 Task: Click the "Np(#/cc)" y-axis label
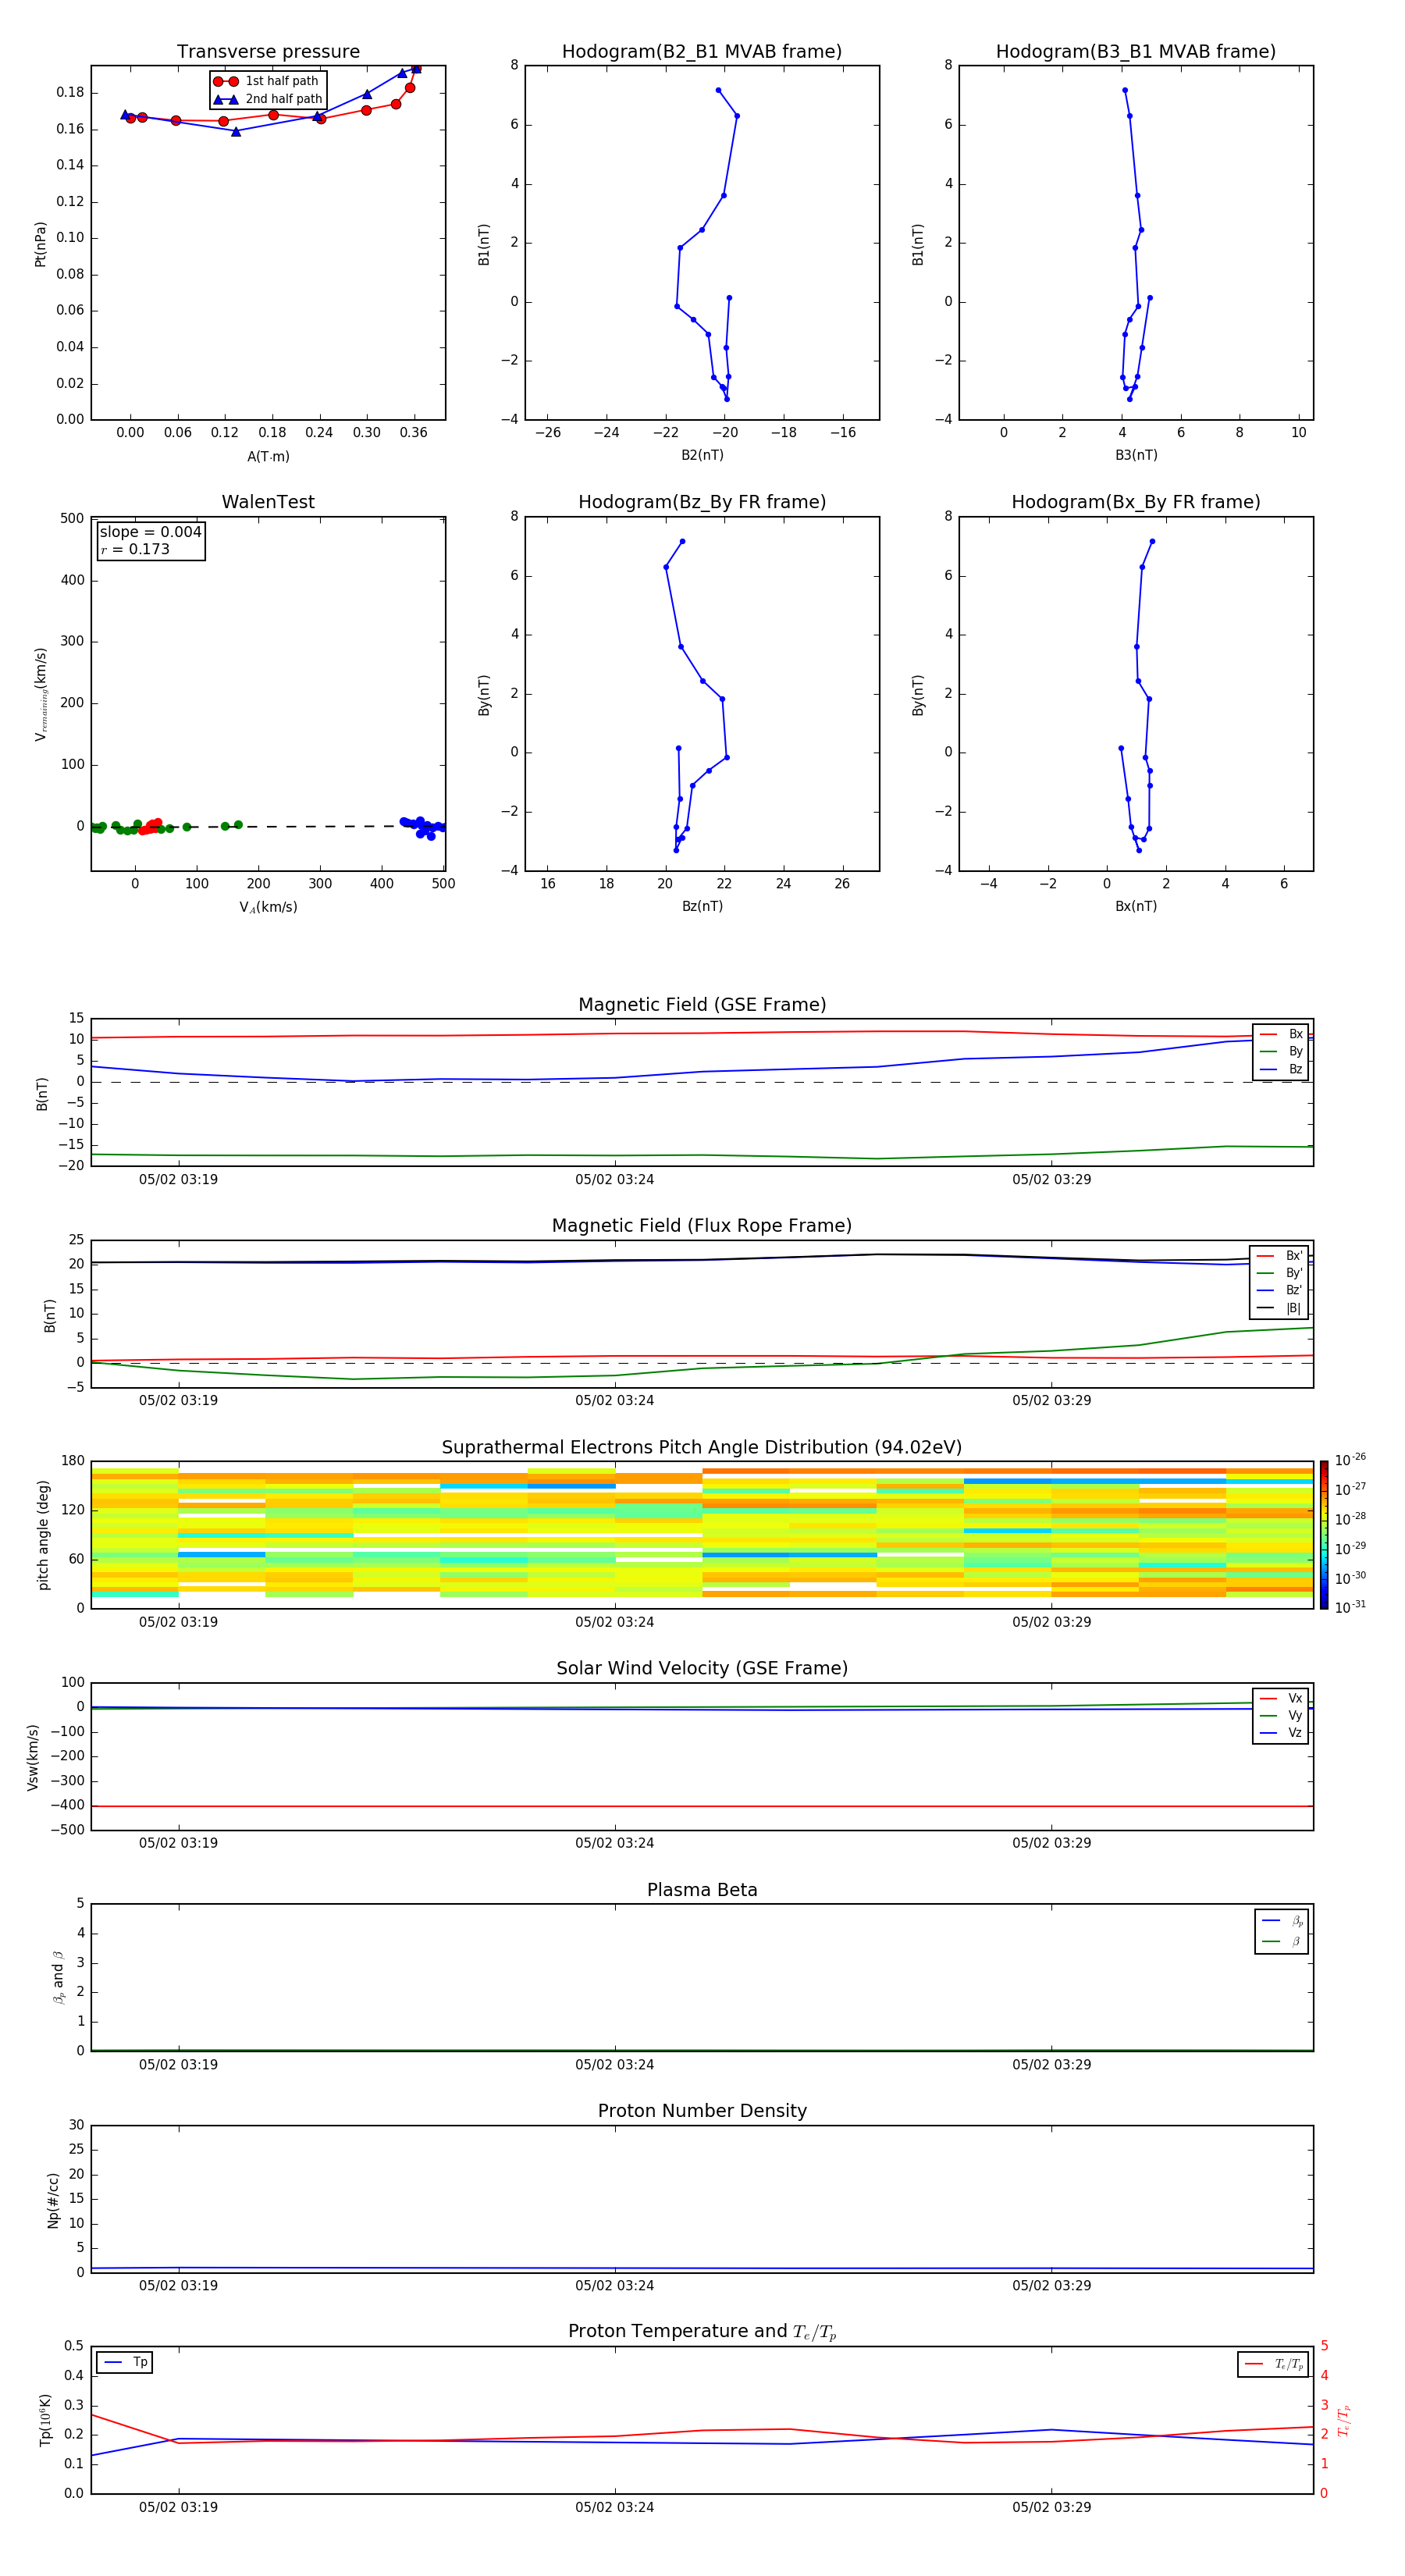coord(53,2200)
